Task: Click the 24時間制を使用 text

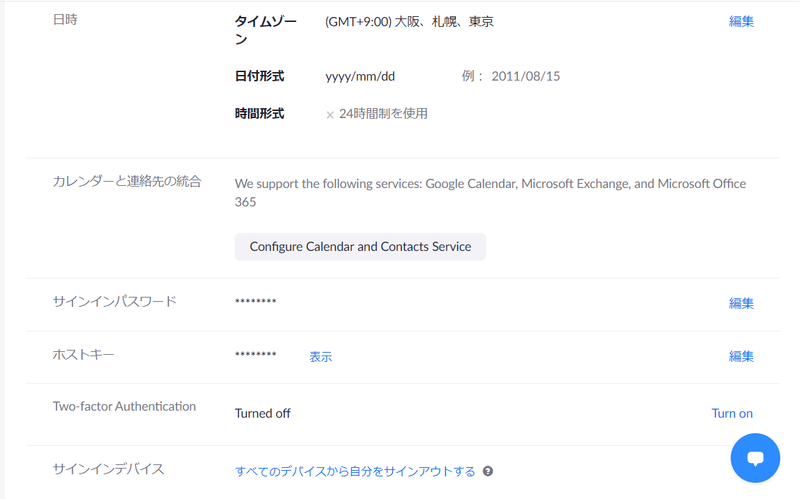Action: (383, 113)
